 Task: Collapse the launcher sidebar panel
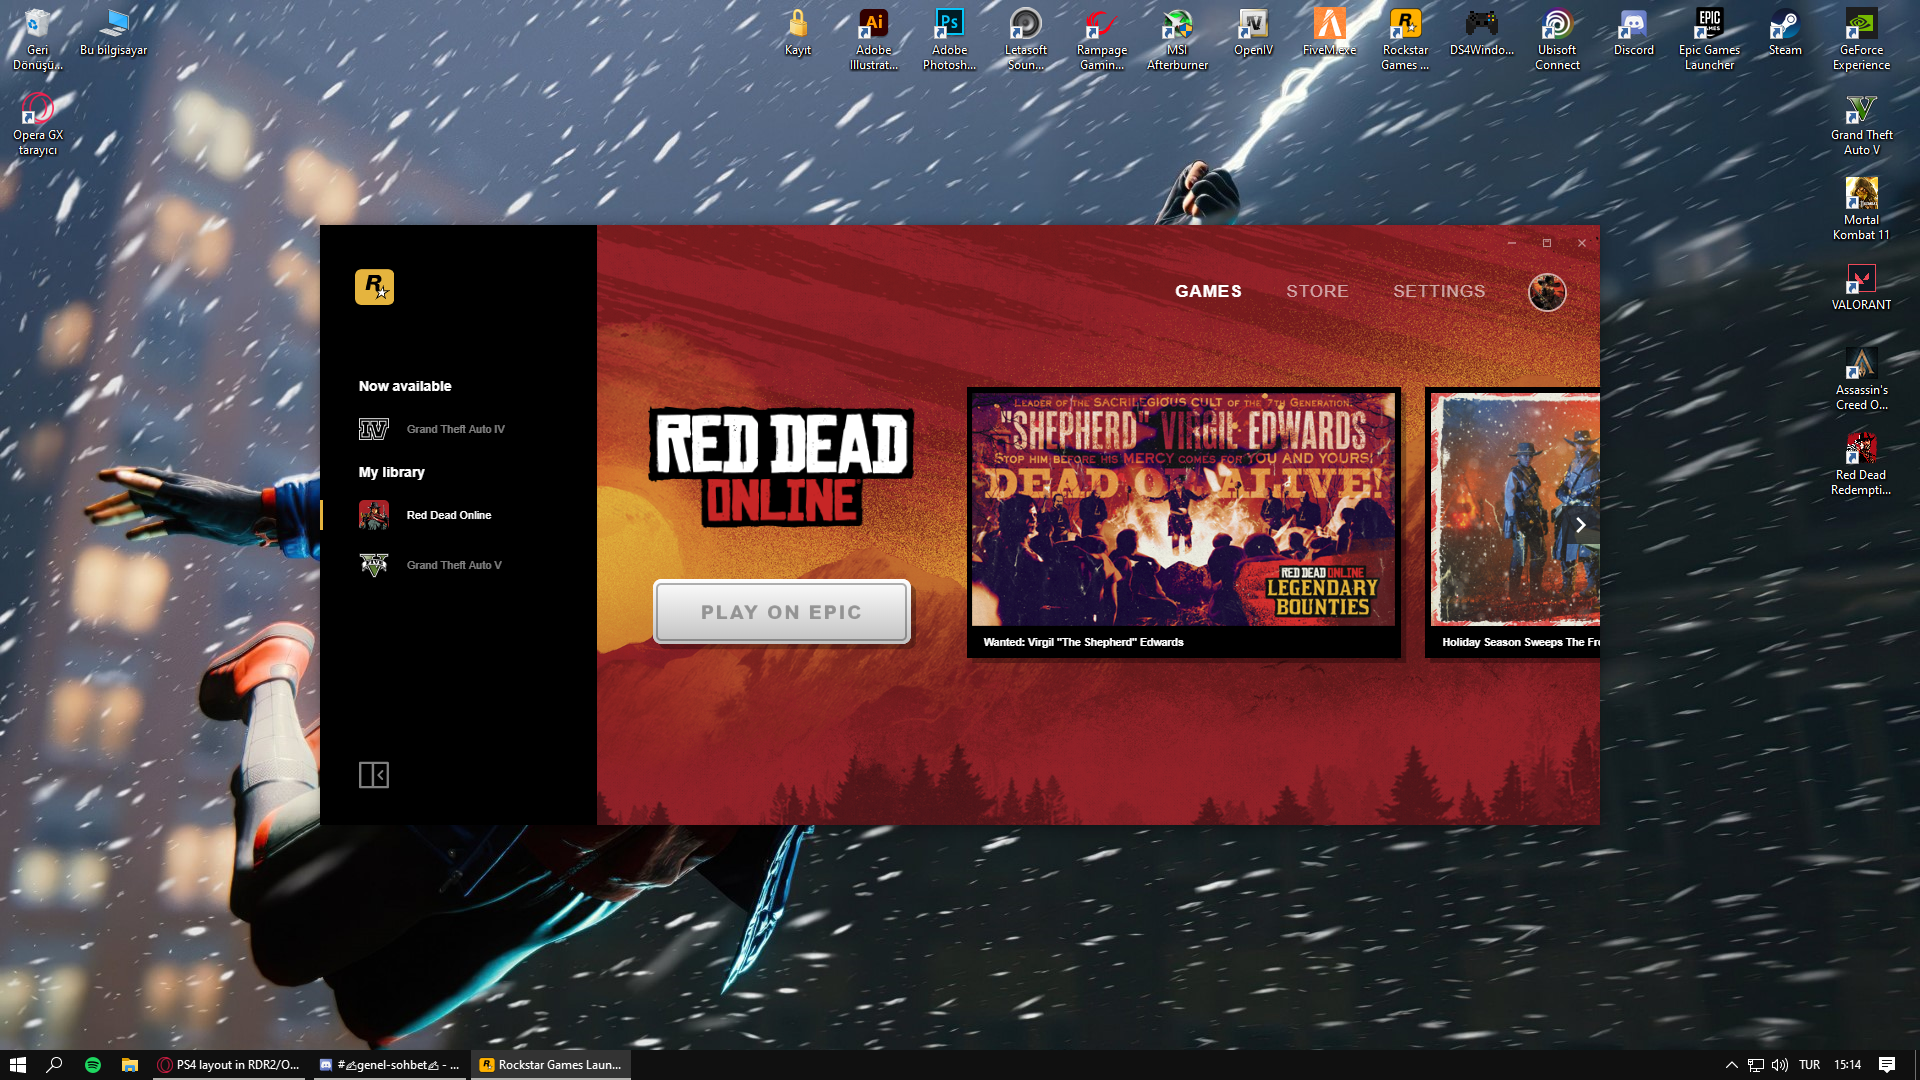374,775
